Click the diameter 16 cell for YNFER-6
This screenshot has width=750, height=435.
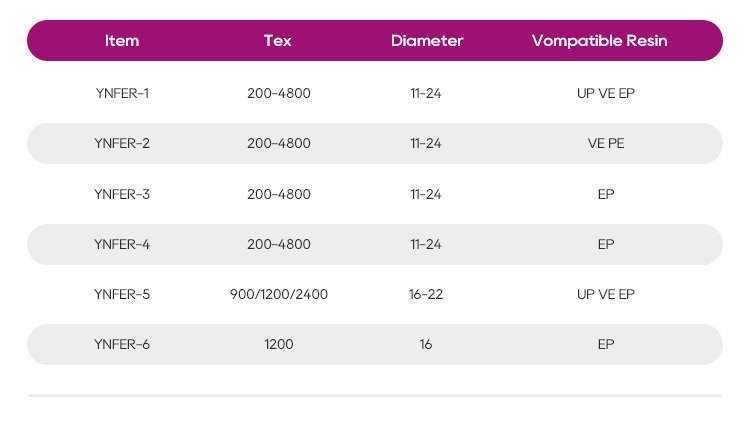click(426, 345)
